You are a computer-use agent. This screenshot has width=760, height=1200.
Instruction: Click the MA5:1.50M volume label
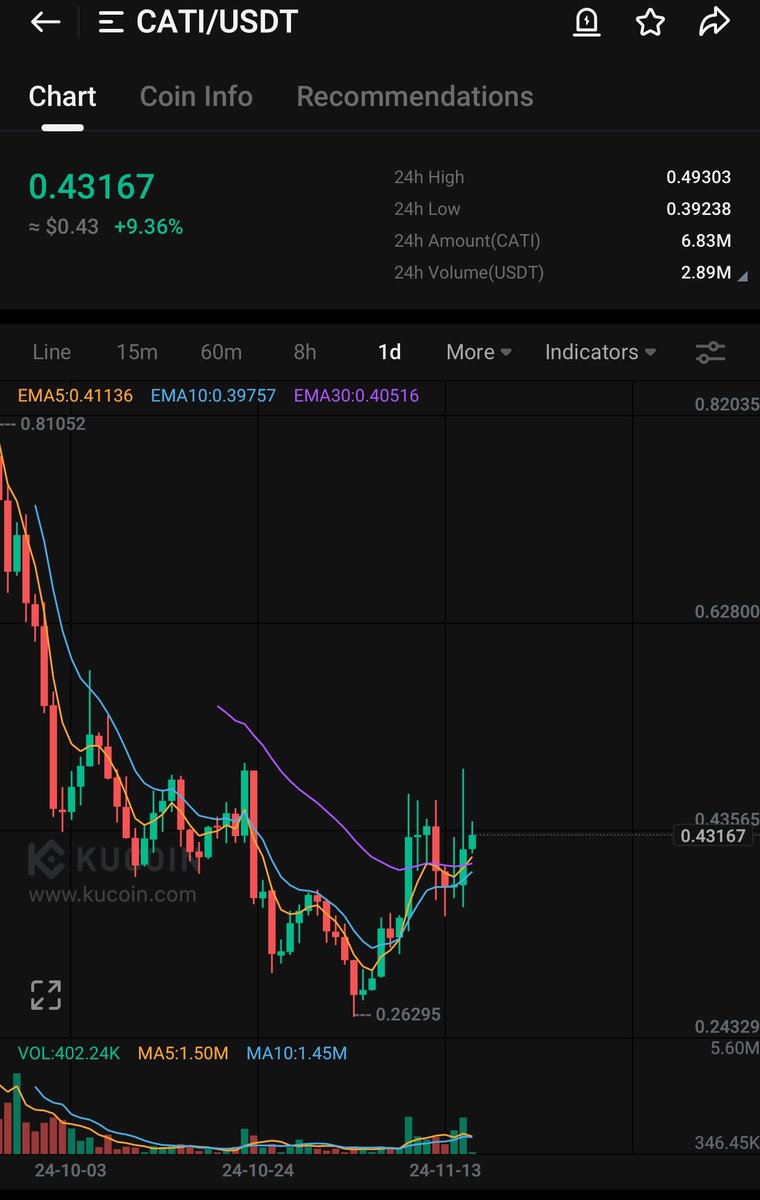pyautogui.click(x=183, y=1053)
